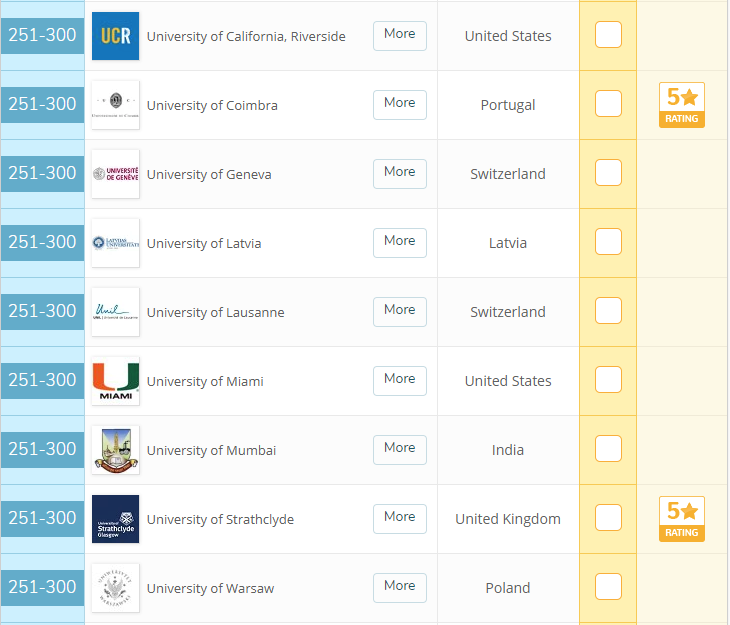Open the University of Miami link

[x=205, y=382]
